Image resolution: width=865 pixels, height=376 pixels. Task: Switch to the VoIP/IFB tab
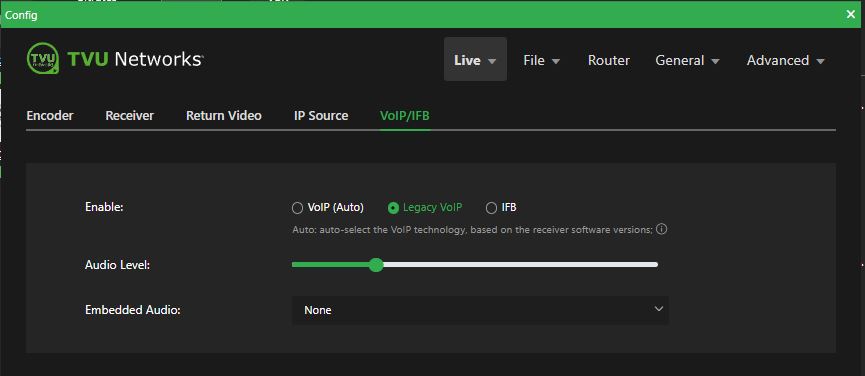point(404,116)
